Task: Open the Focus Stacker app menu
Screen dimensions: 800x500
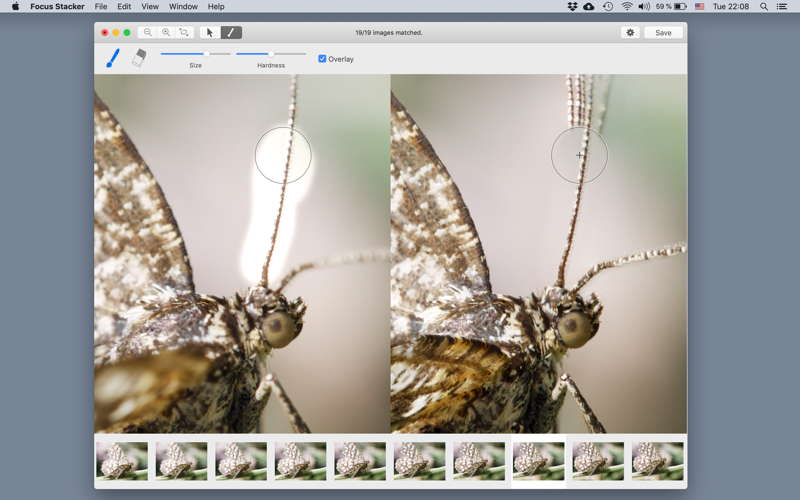Action: coord(57,7)
